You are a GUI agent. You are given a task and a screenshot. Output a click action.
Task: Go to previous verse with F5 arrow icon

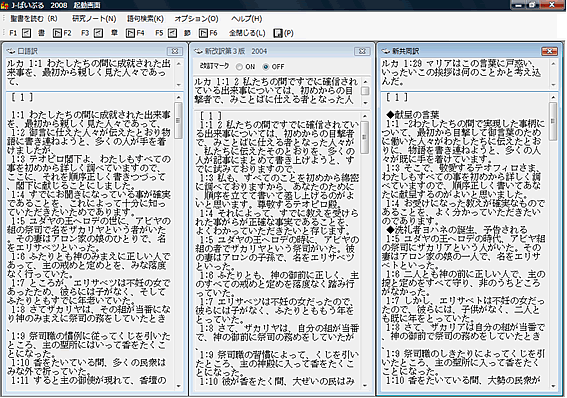(x=172, y=33)
